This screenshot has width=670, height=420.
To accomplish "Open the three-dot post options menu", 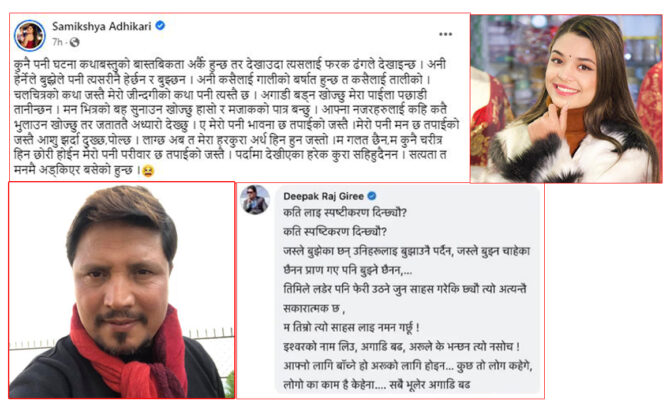I will point(445,34).
